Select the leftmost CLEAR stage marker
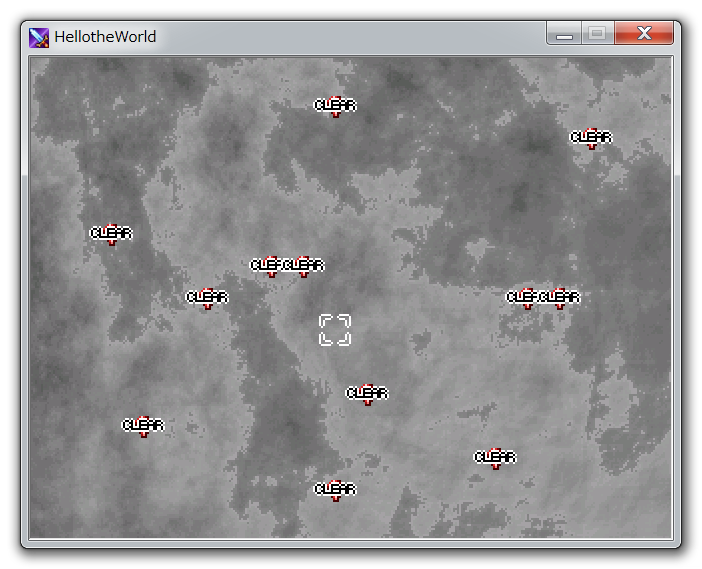702x569 pixels. click(111, 234)
